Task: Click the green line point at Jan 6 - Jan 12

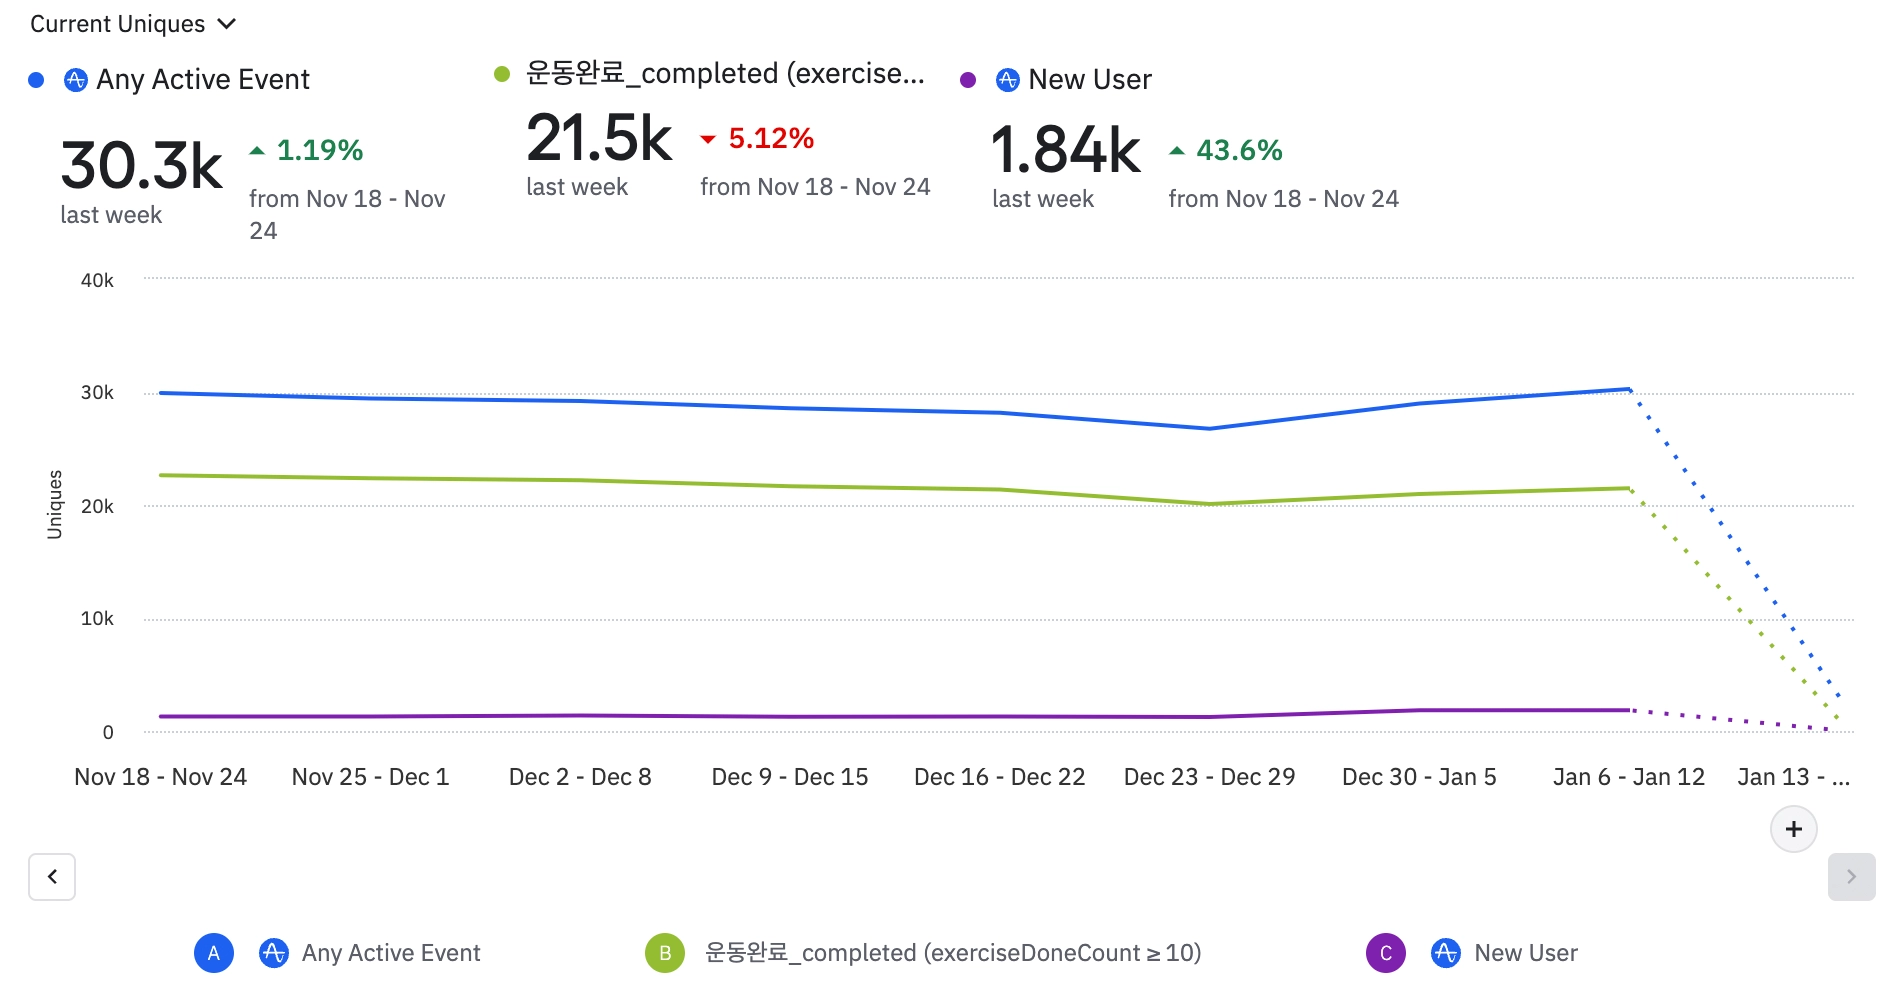Action: tap(1629, 488)
